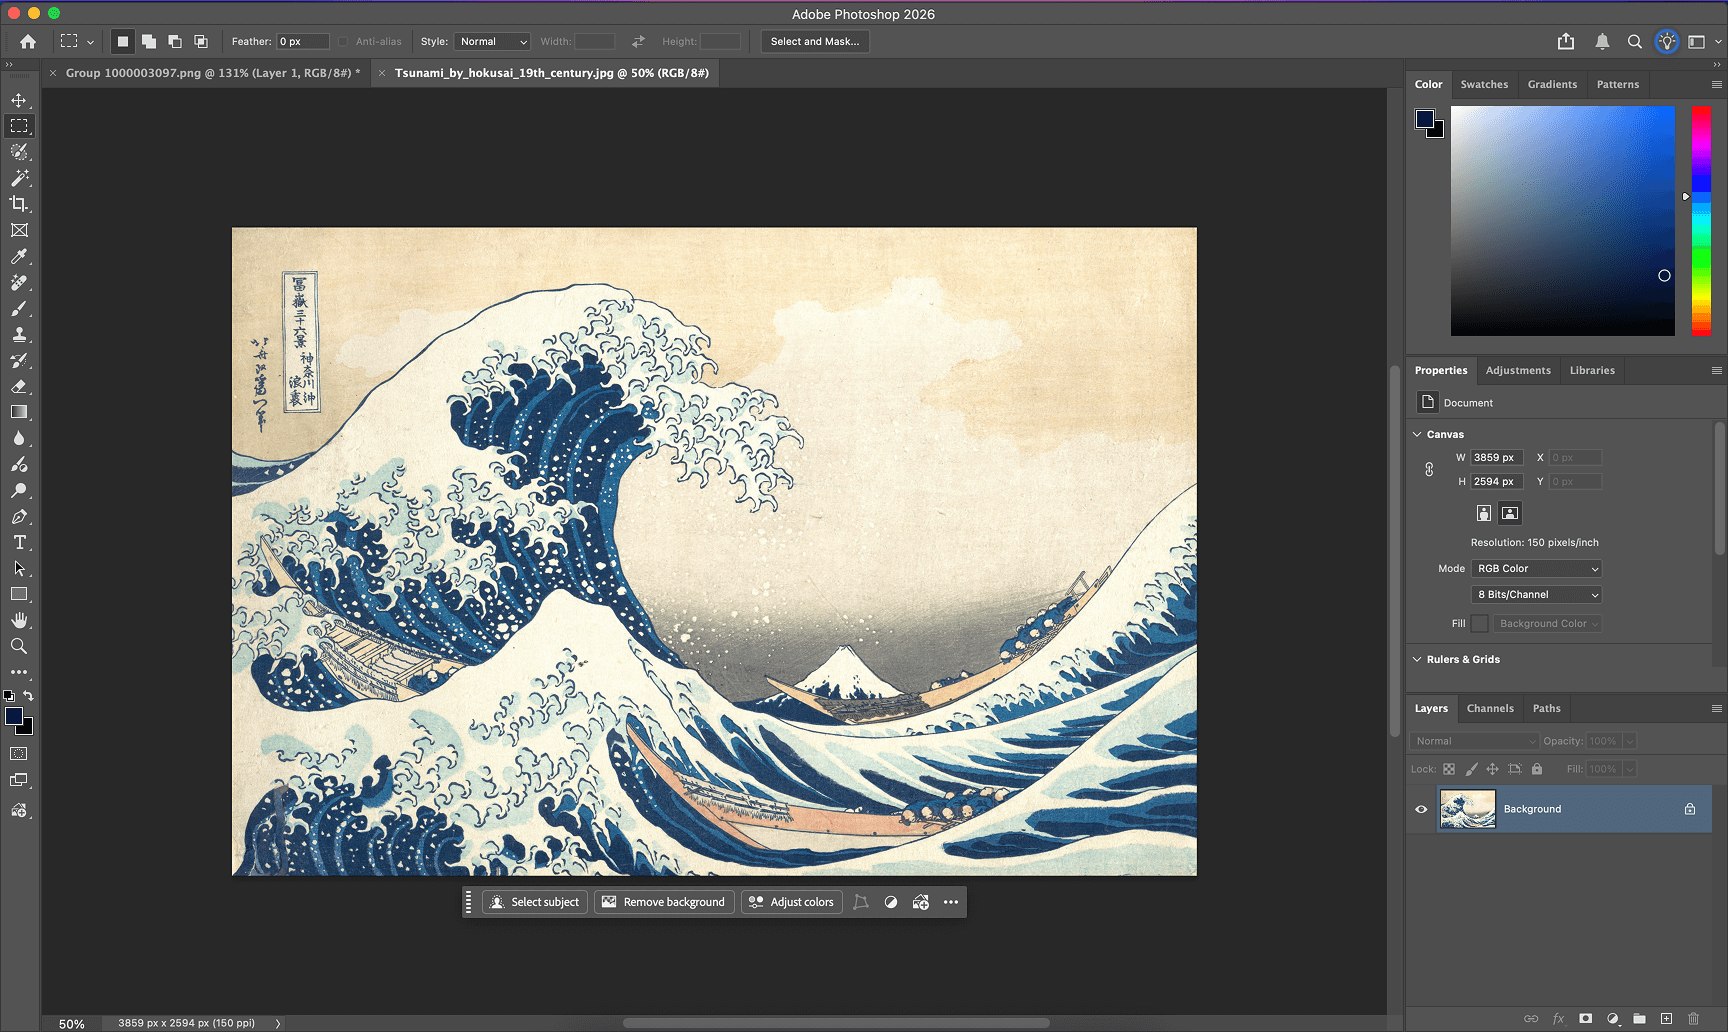Open the Clone Stamp tool
The width and height of the screenshot is (1728, 1032).
point(21,335)
